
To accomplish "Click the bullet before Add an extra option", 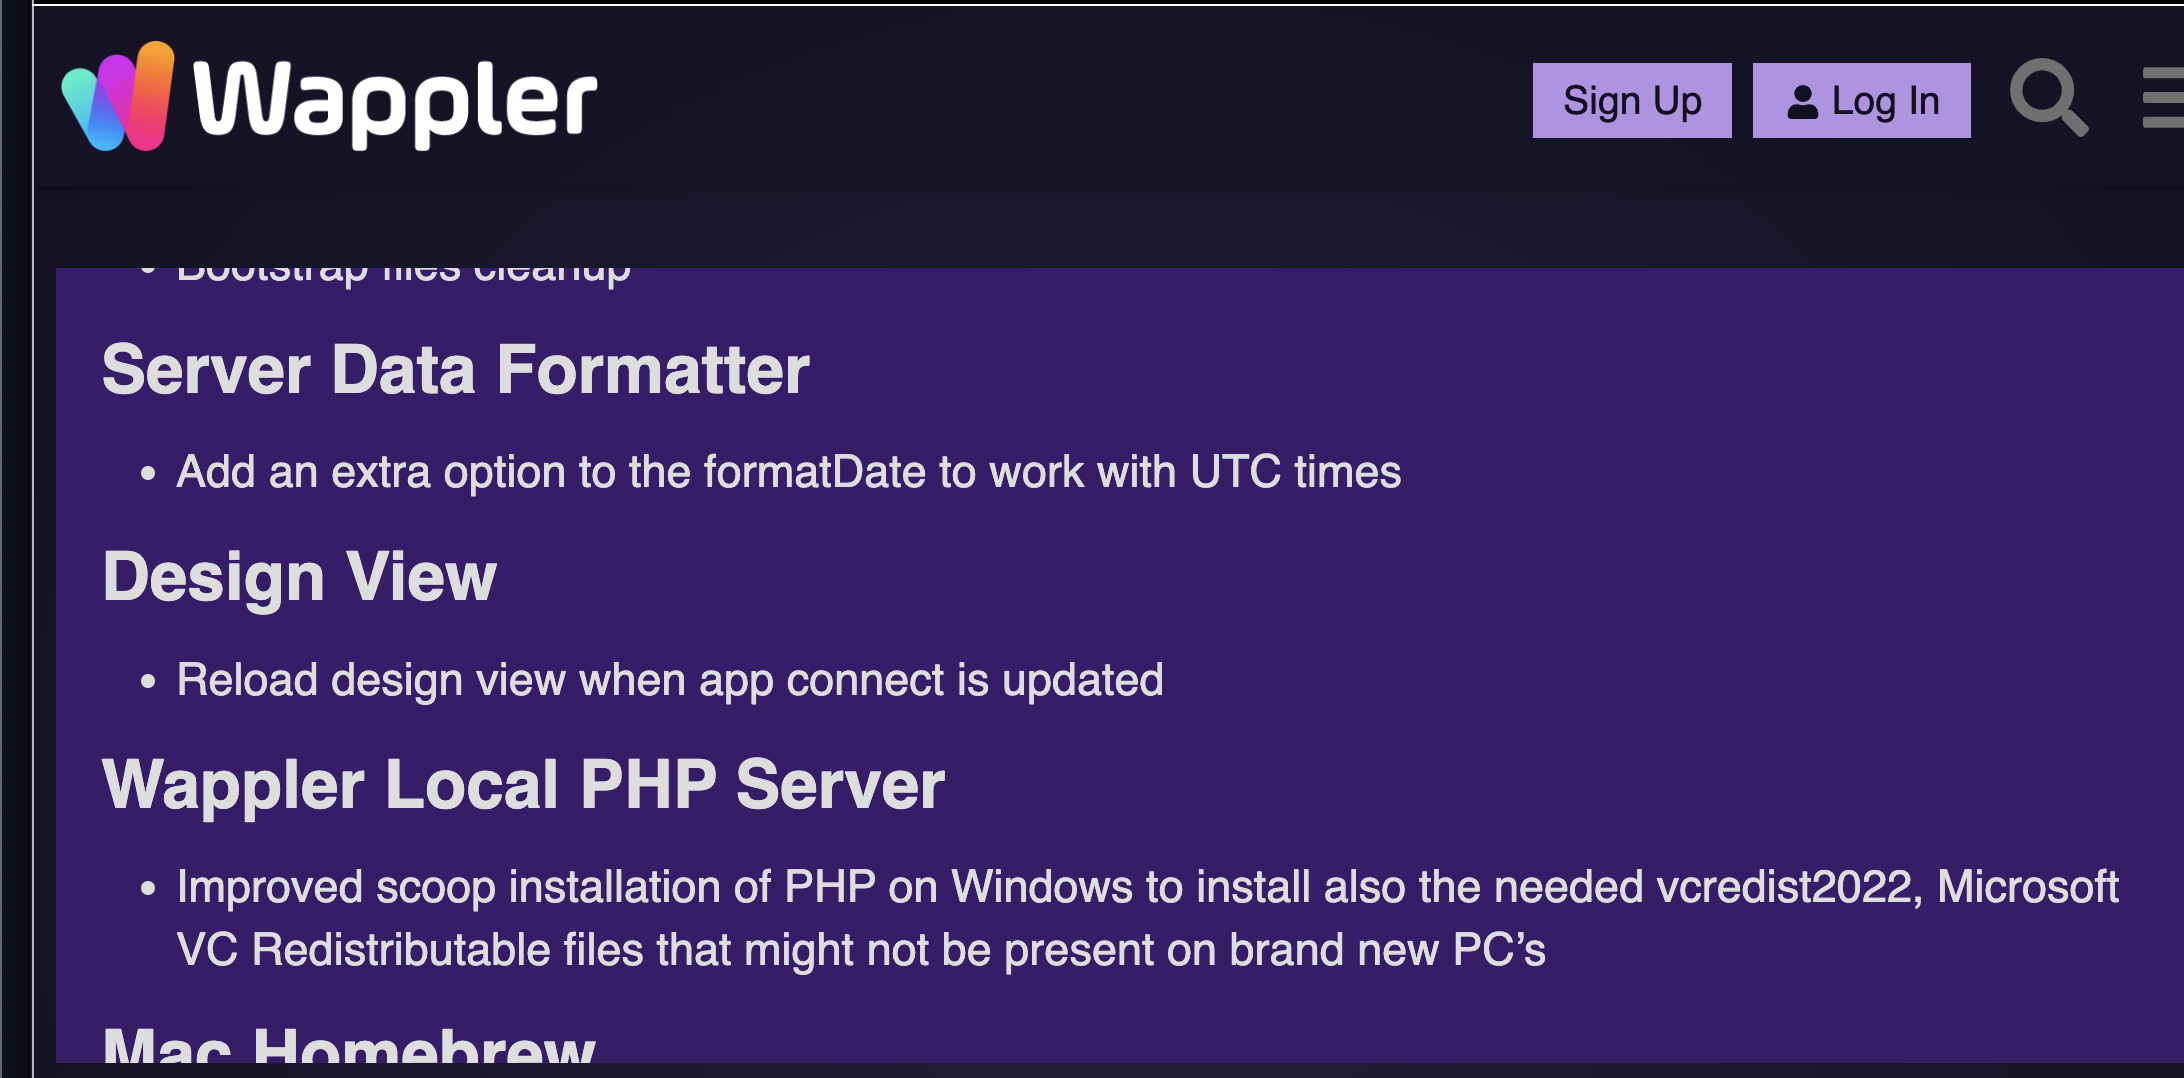I will coord(148,473).
